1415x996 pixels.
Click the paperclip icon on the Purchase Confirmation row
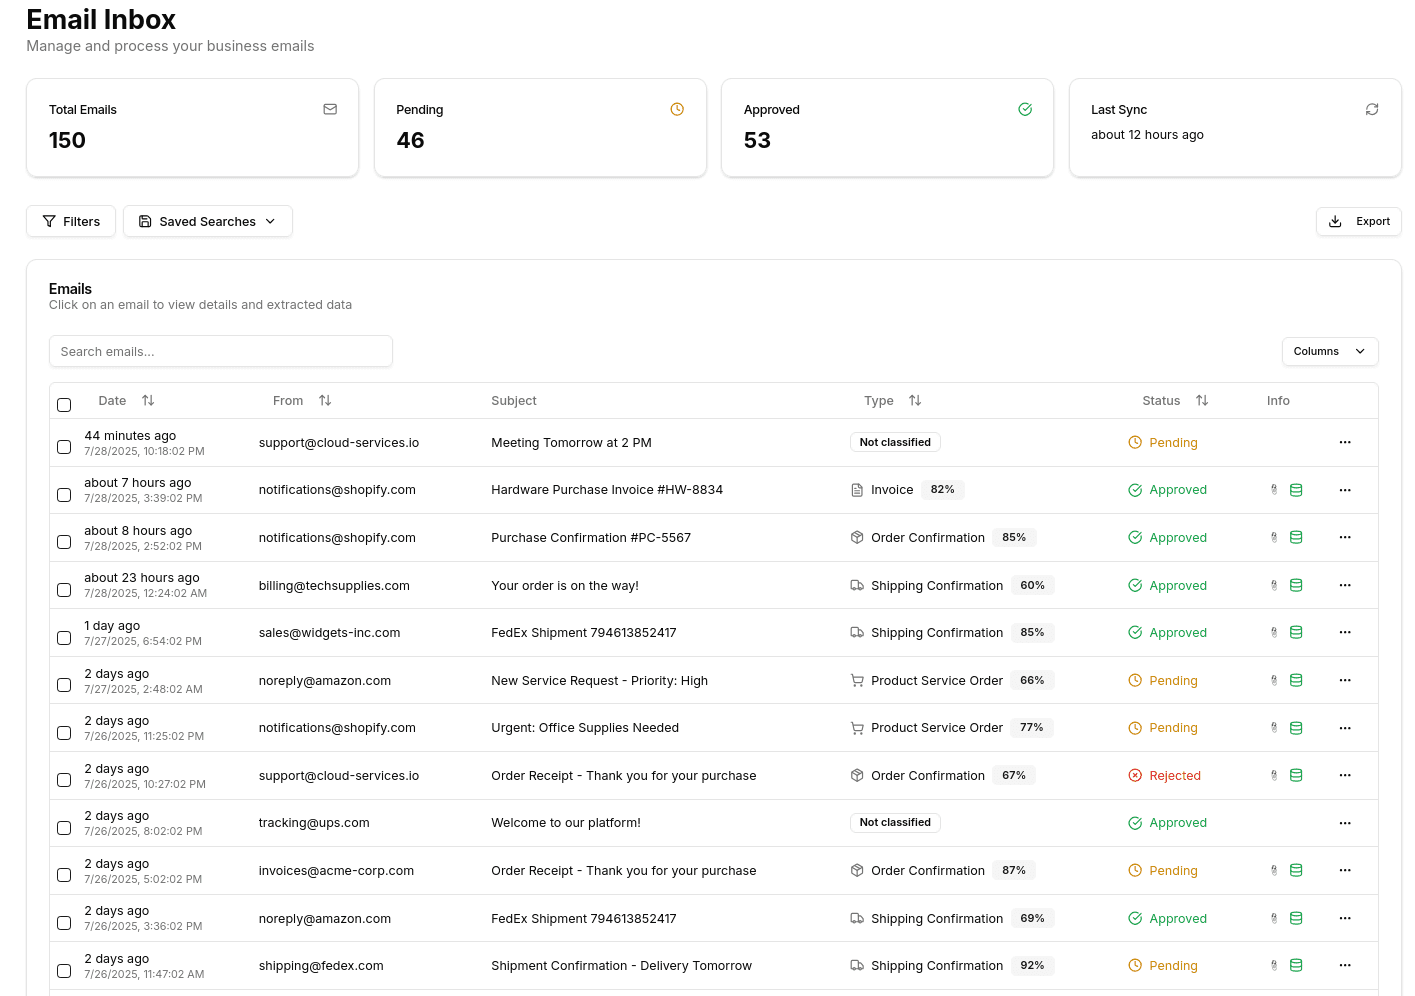tap(1273, 537)
